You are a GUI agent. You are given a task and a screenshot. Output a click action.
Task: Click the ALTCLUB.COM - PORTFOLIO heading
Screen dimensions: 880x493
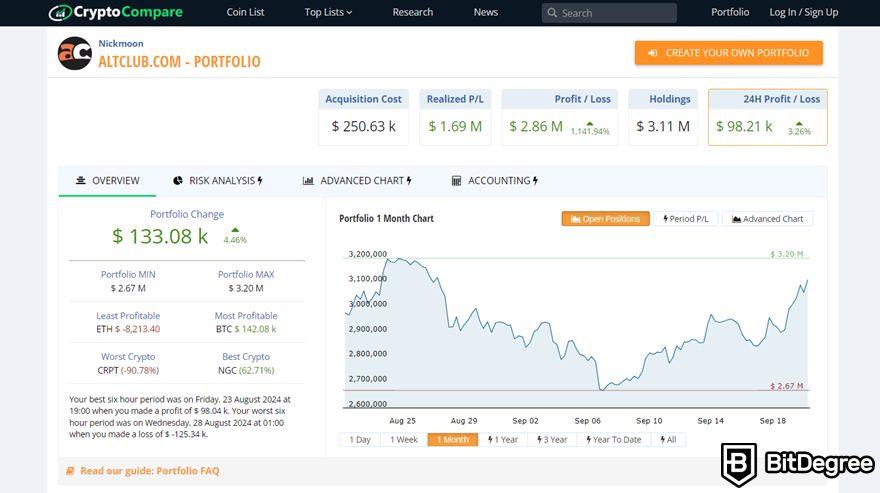tap(180, 62)
